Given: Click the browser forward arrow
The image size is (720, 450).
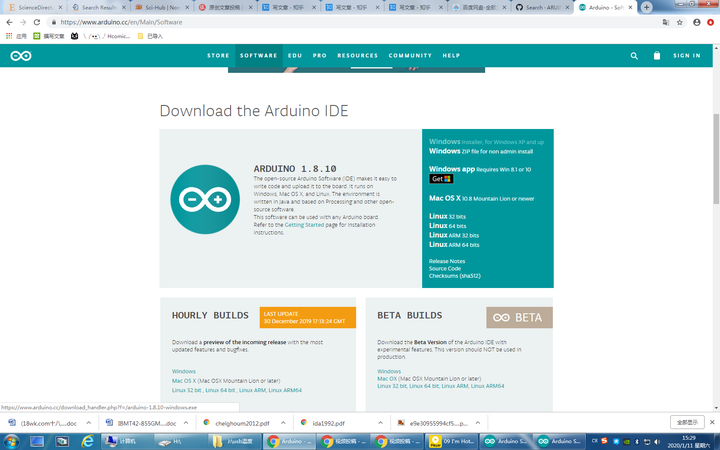Looking at the screenshot, I should [x=23, y=22].
